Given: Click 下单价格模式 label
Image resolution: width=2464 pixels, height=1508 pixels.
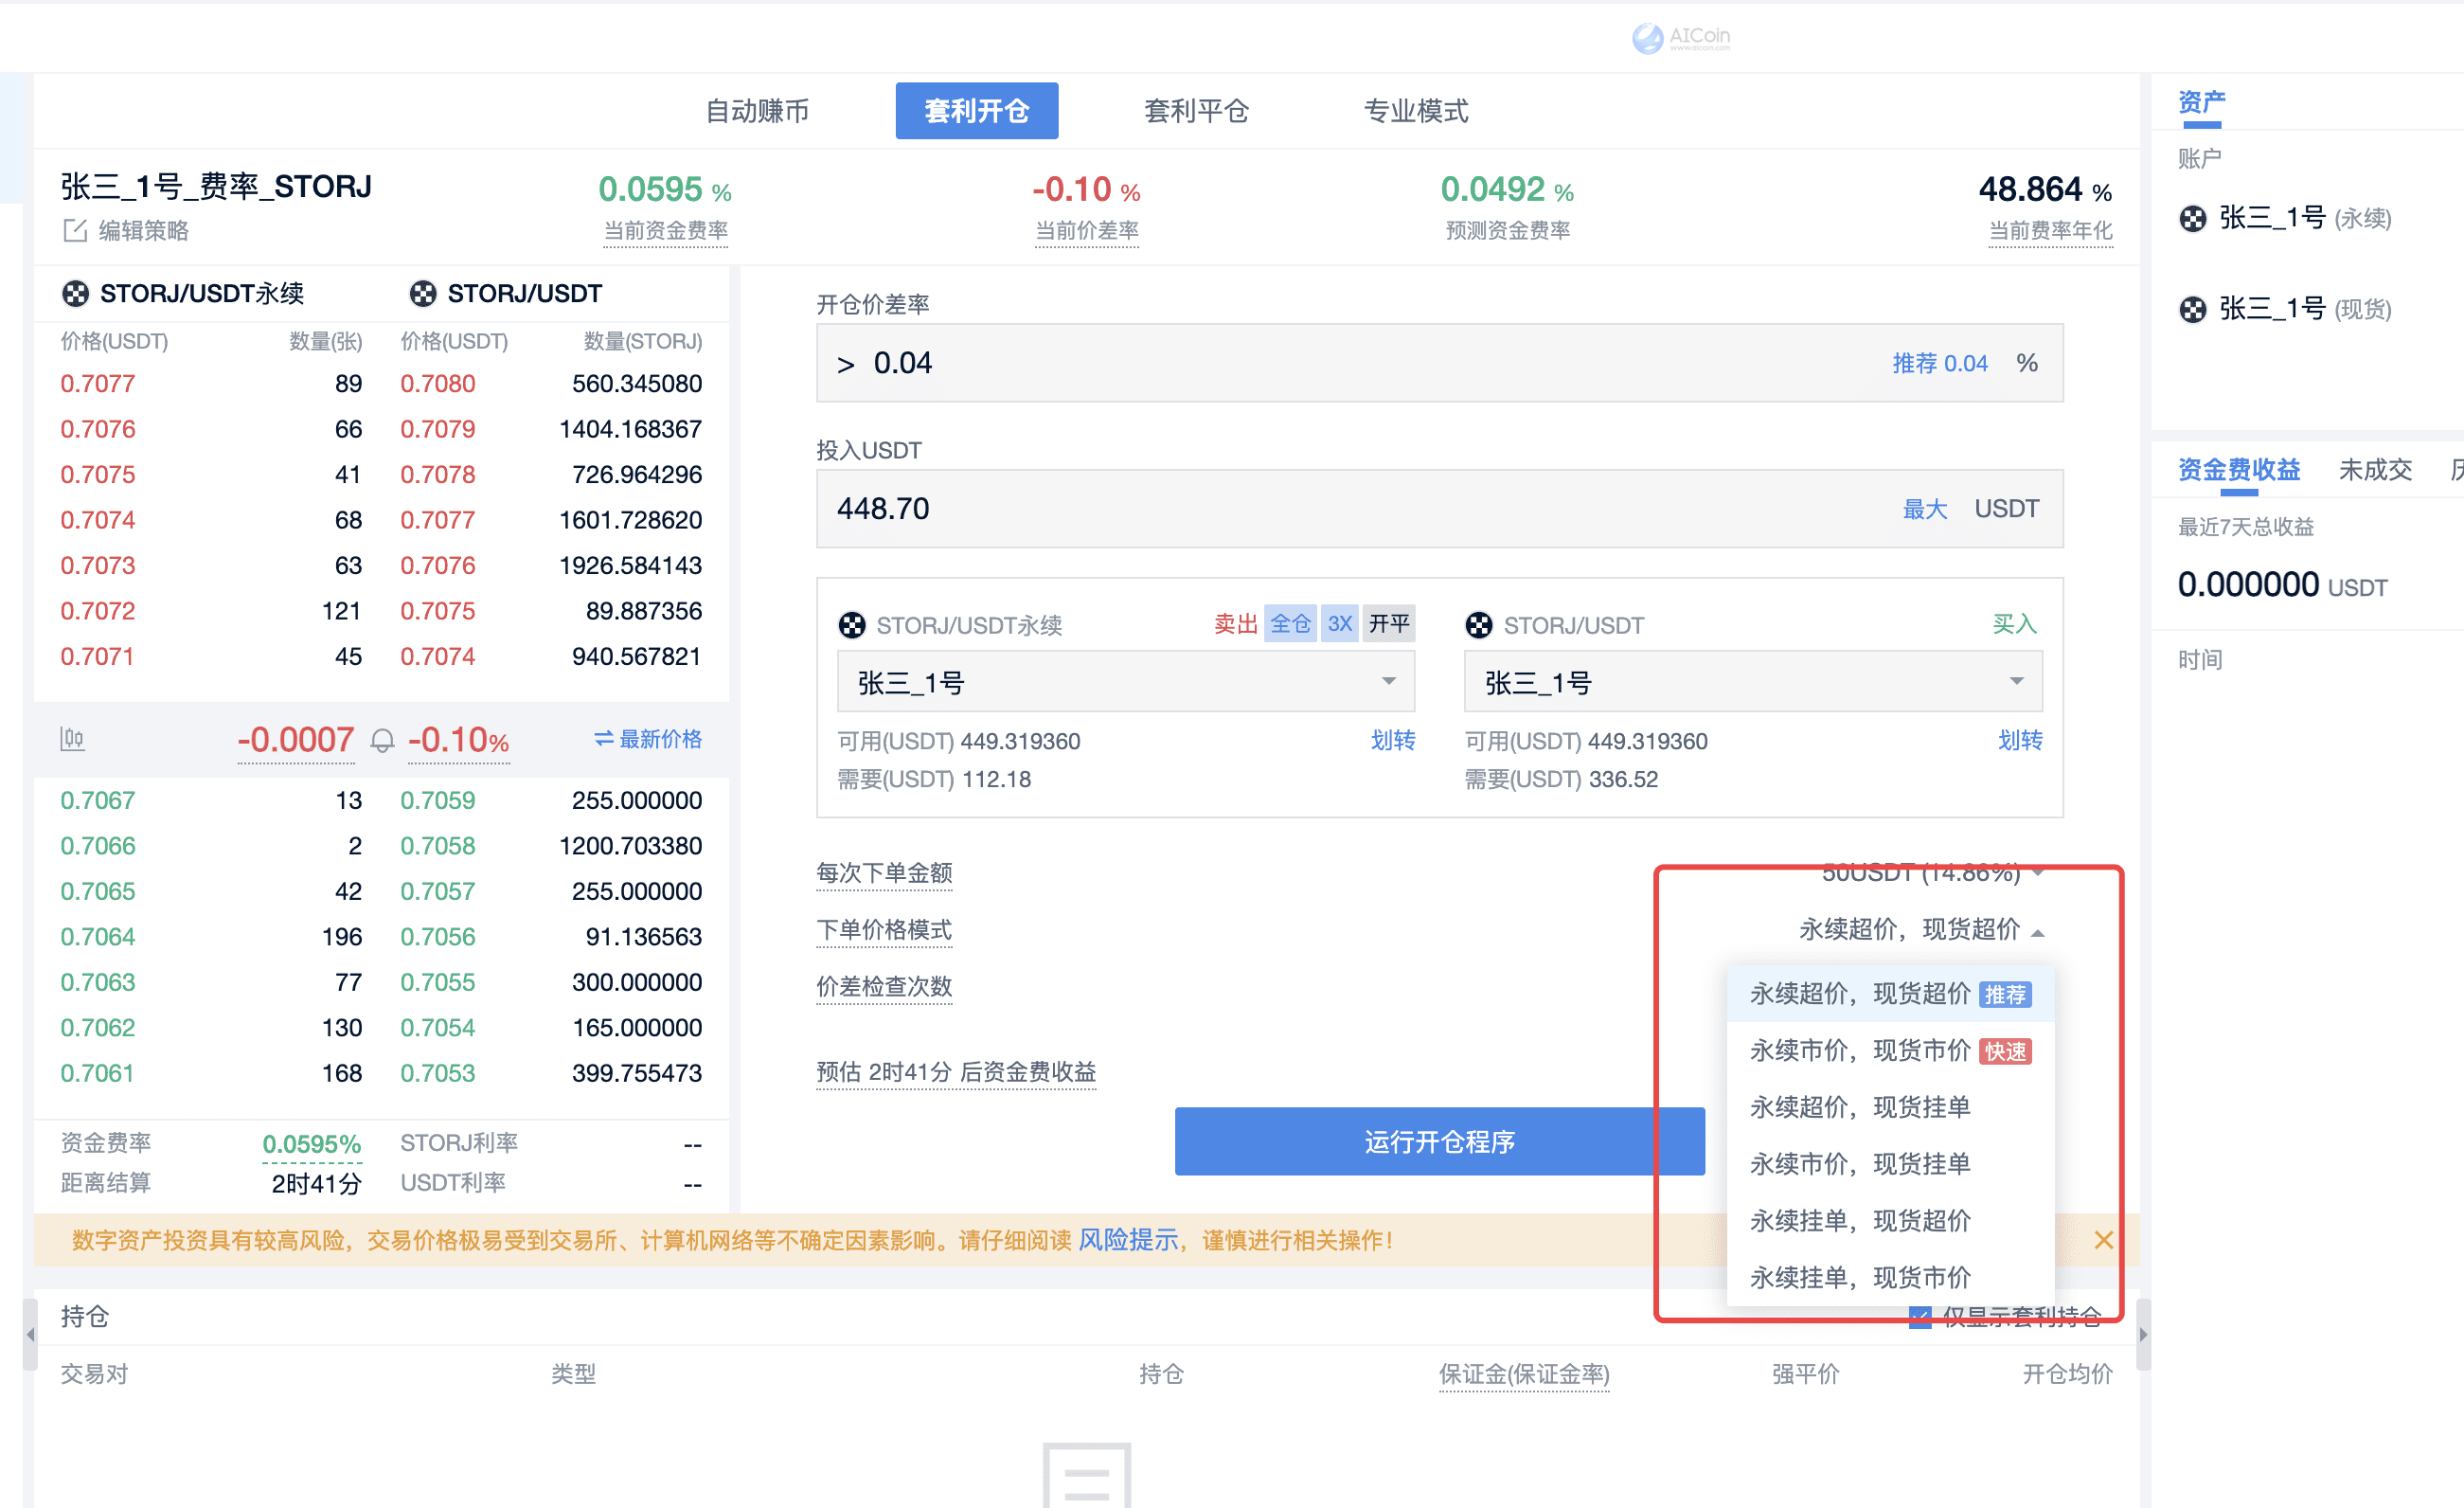Looking at the screenshot, I should [x=884, y=930].
